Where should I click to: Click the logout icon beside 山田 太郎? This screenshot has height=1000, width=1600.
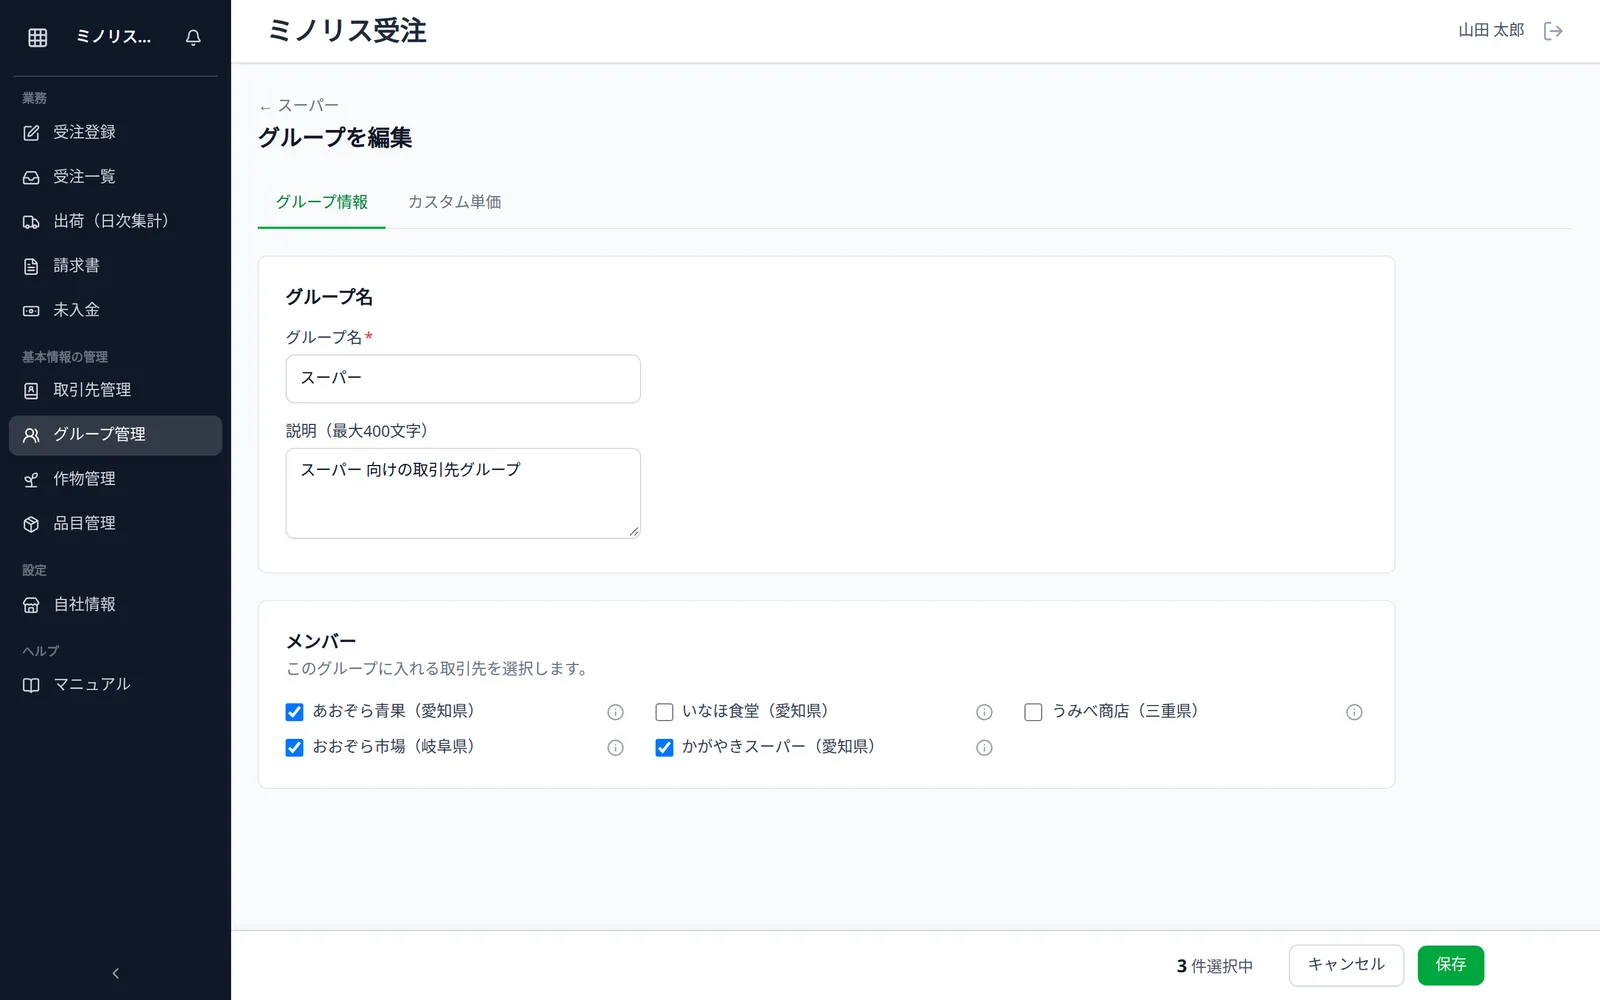point(1553,31)
